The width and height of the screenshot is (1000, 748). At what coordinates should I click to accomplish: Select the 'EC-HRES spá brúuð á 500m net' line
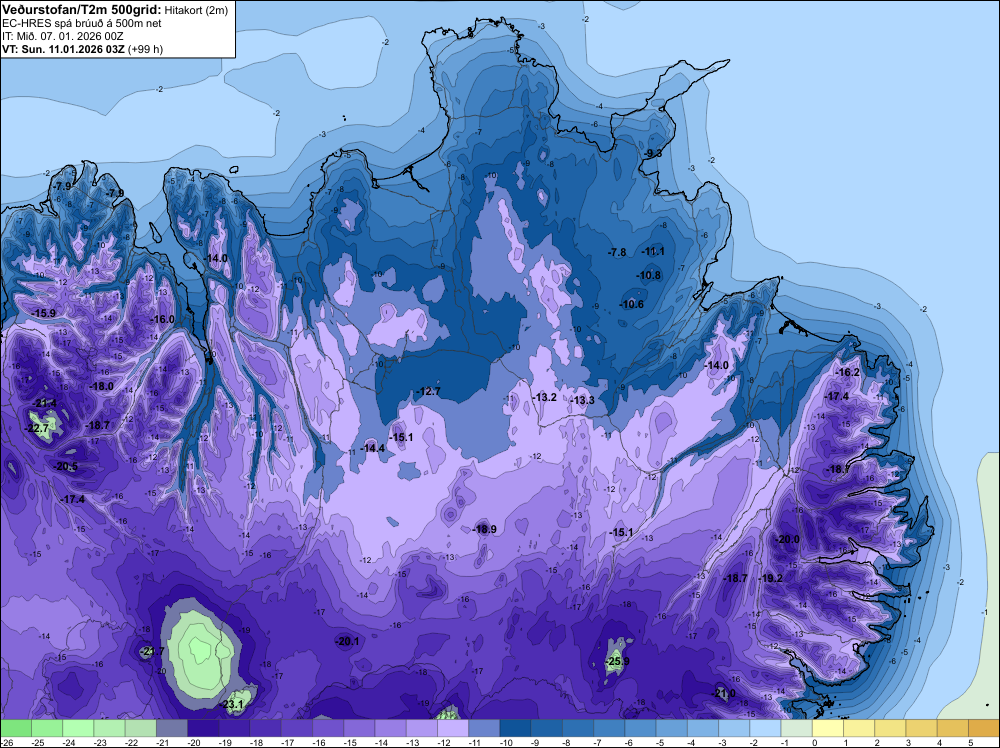coord(82,24)
